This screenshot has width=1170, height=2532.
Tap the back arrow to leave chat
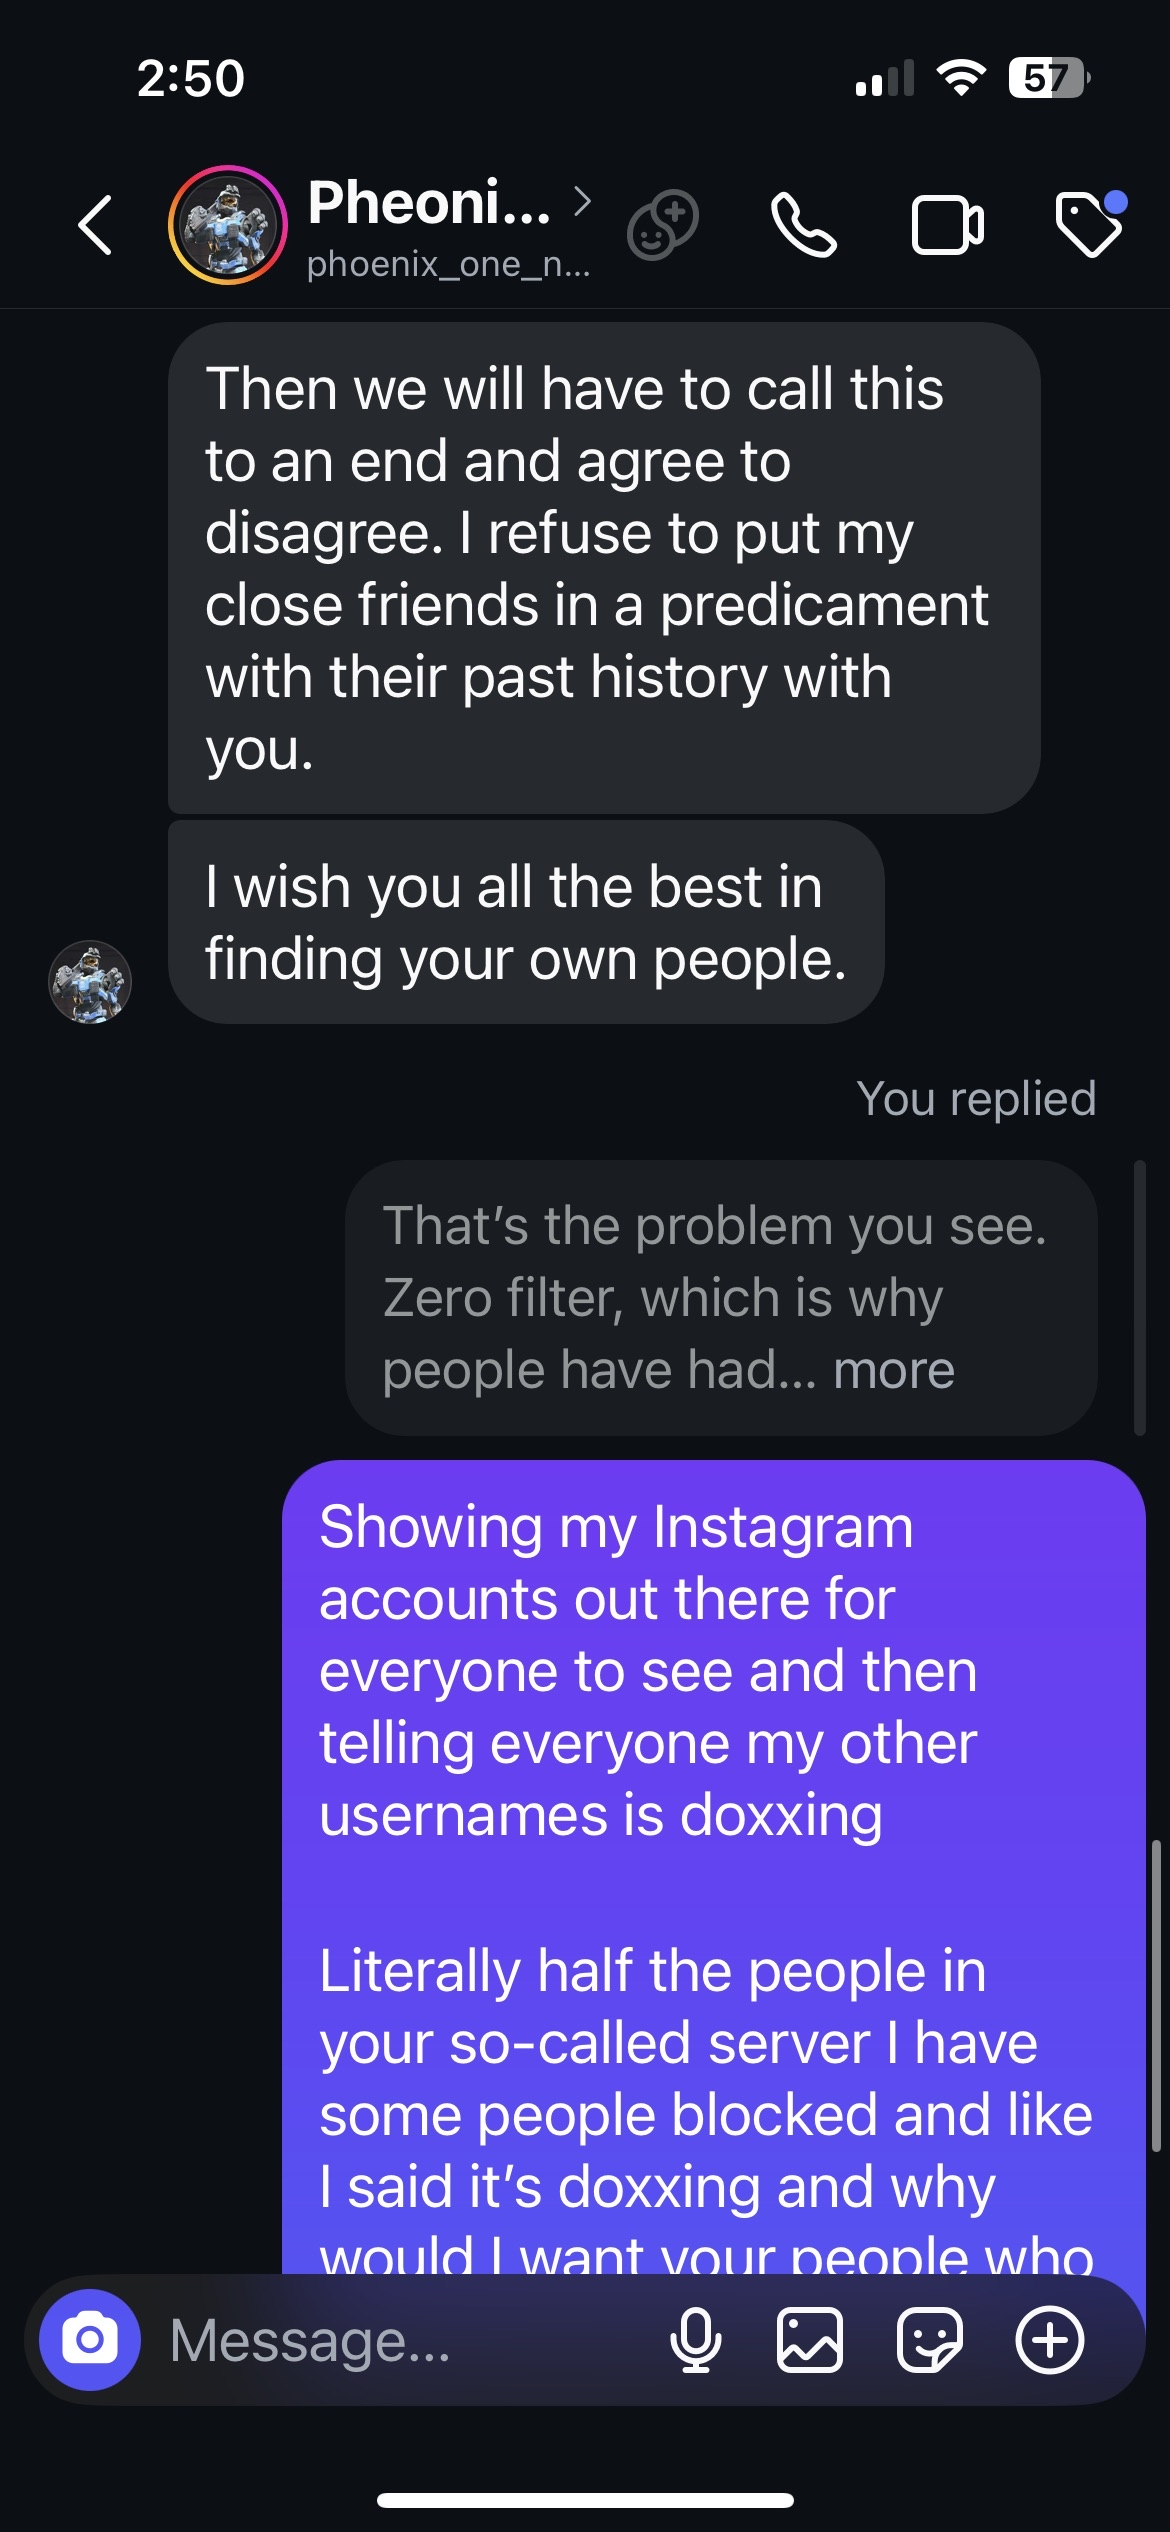pos(95,225)
